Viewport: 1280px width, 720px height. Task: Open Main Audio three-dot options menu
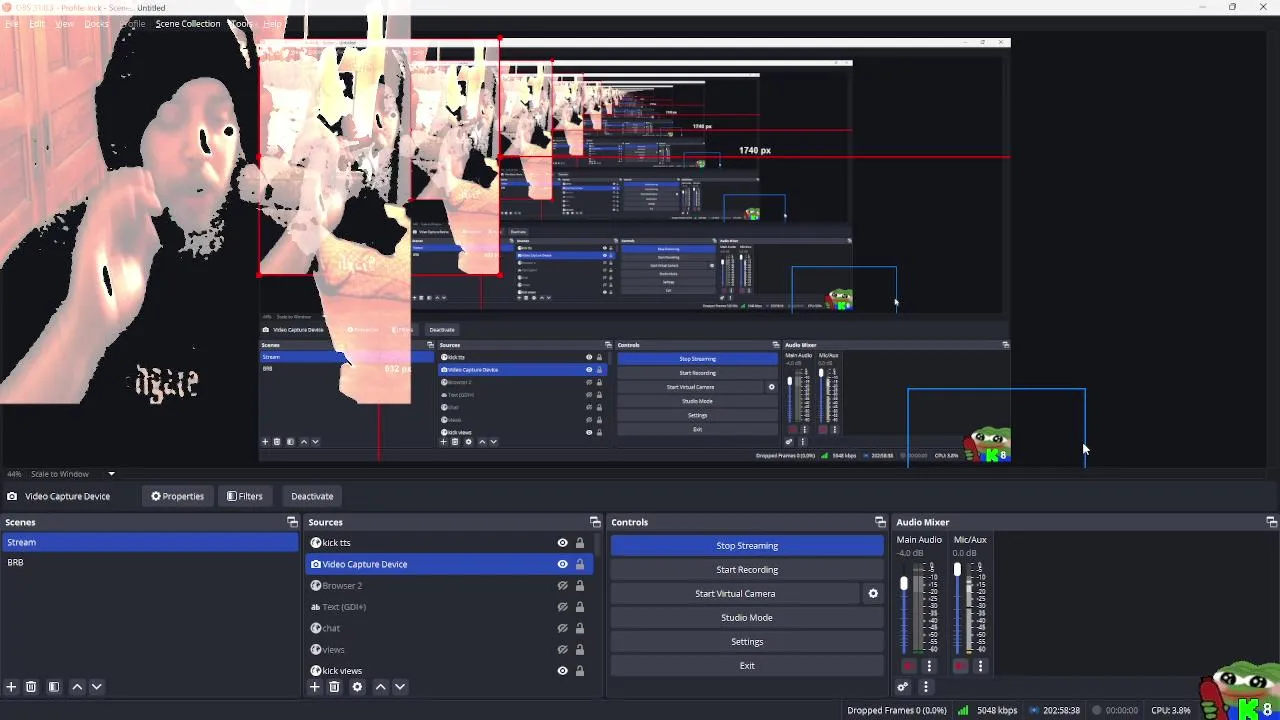pos(929,666)
